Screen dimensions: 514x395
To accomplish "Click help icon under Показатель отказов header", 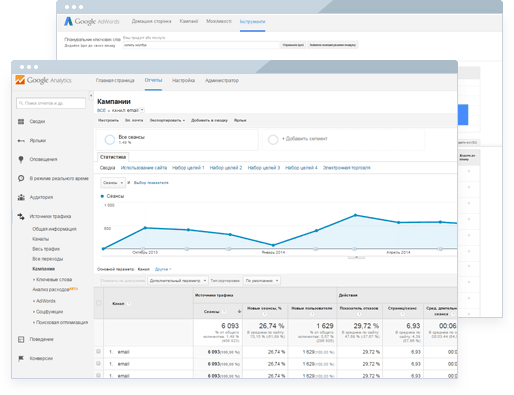I will tap(359, 314).
